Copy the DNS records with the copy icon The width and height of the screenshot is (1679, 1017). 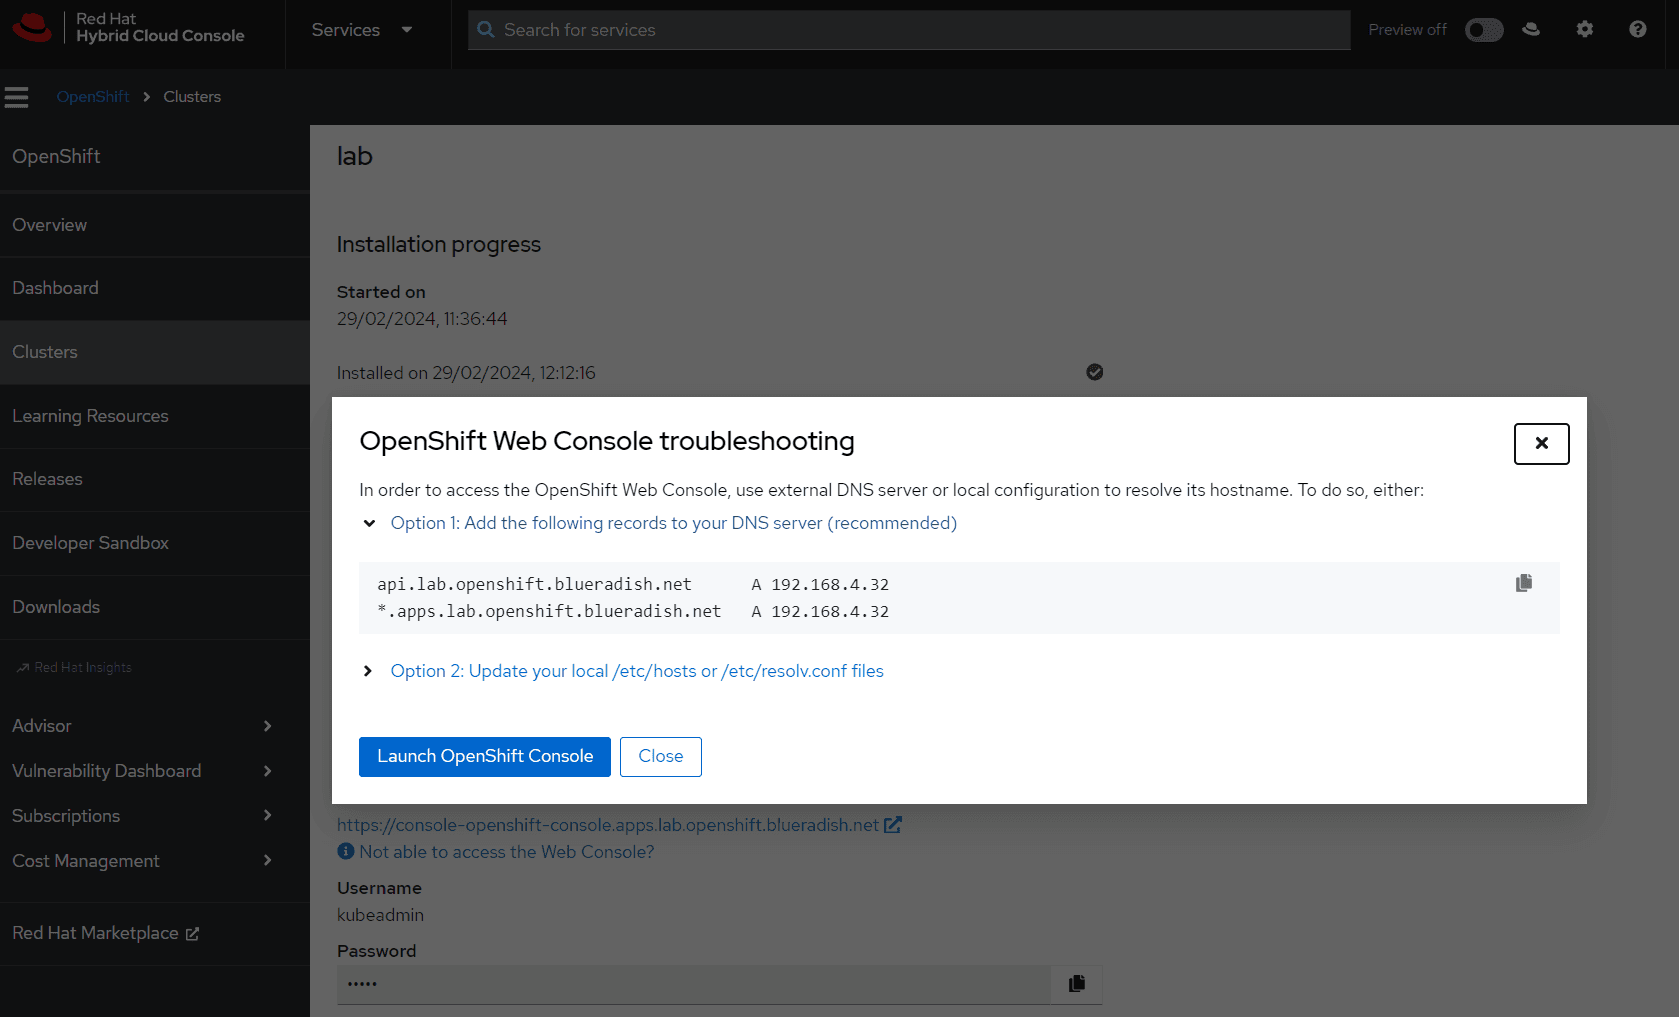pos(1524,583)
